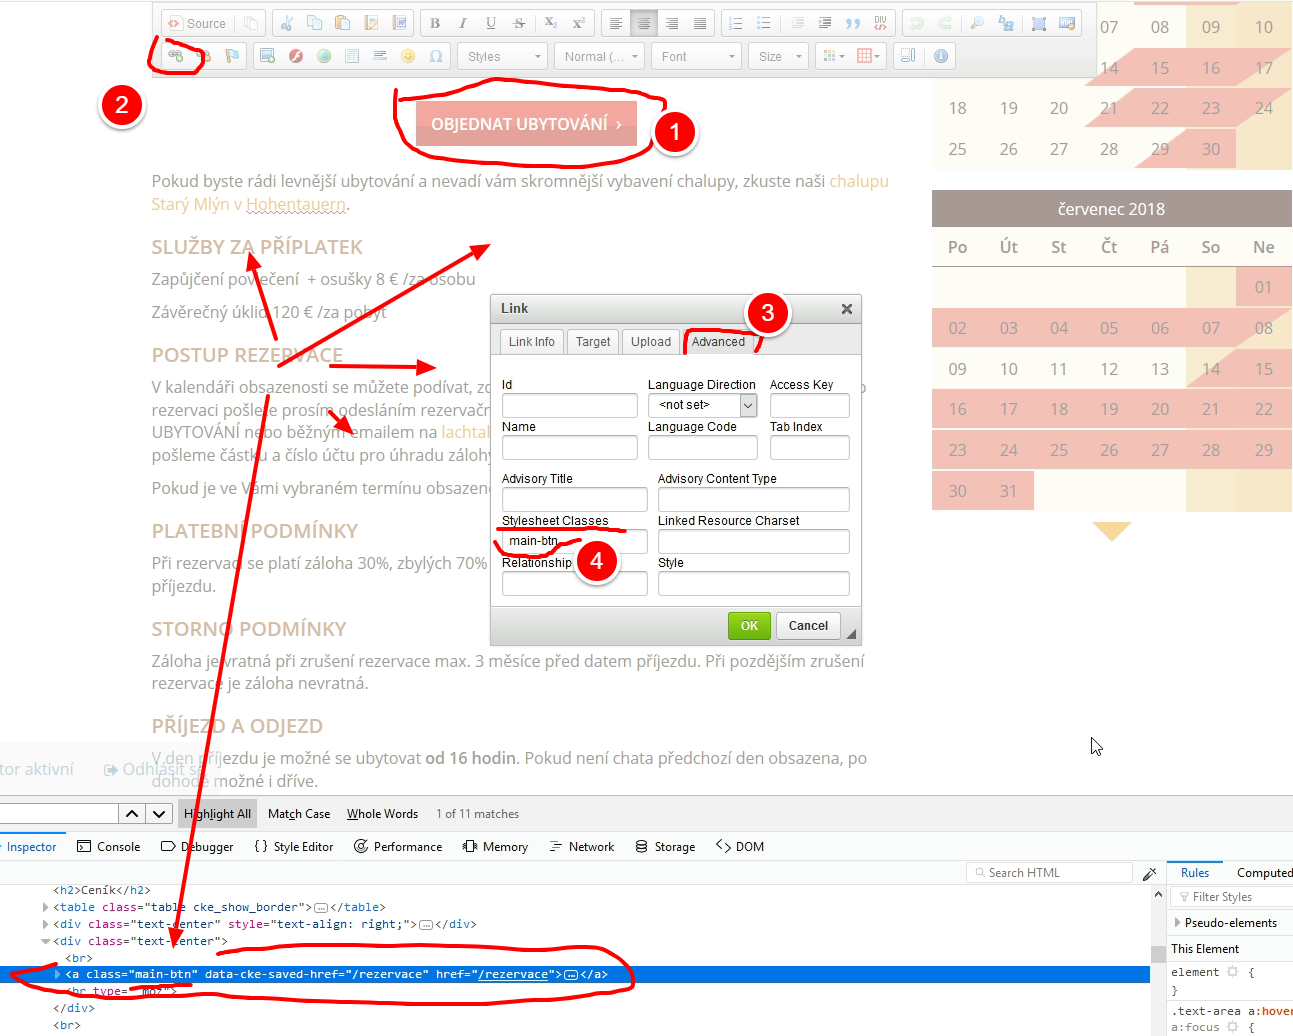Open the Font dropdown
1293x1036 pixels.
696,56
